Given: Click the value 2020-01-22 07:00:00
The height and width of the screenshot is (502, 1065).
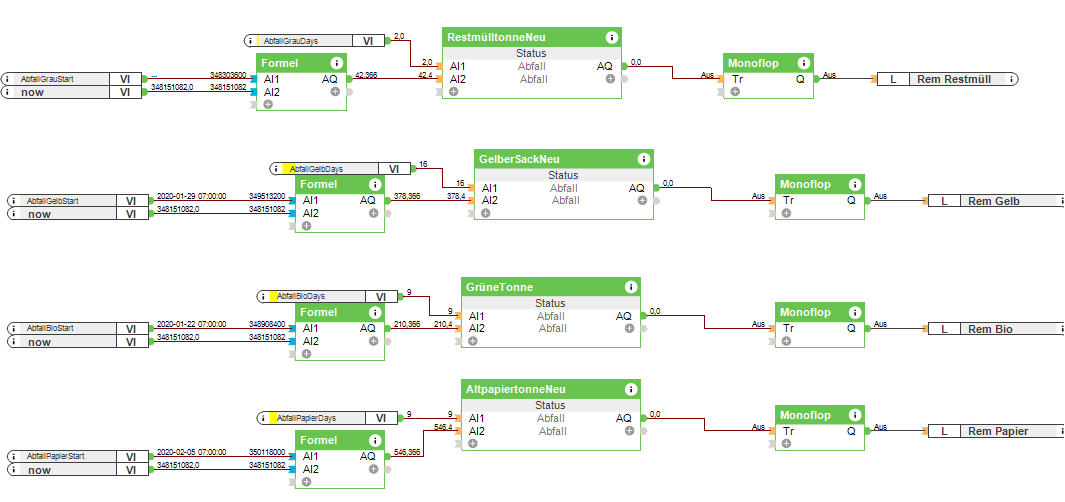Looking at the screenshot, I should click(x=192, y=324).
